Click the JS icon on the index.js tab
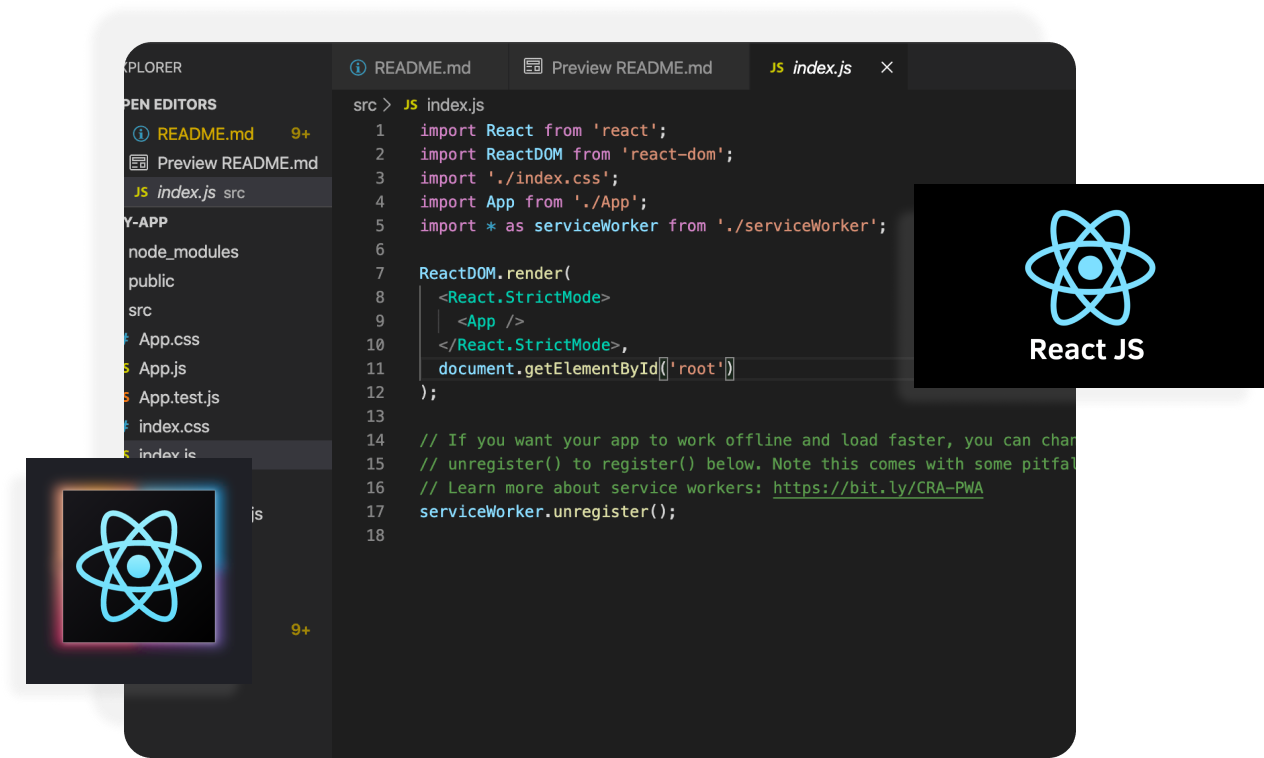The height and width of the screenshot is (758, 1264). [776, 67]
